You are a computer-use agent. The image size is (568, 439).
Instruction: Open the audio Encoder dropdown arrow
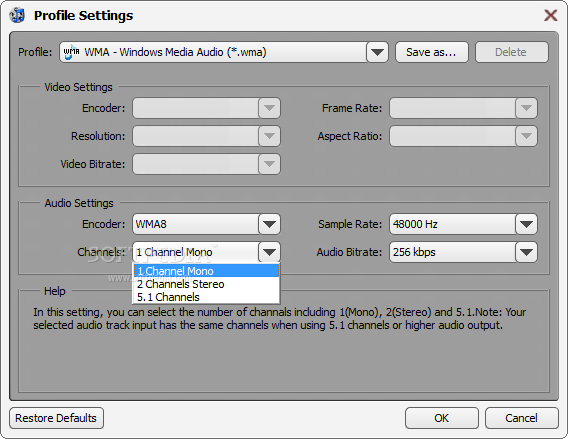click(270, 224)
